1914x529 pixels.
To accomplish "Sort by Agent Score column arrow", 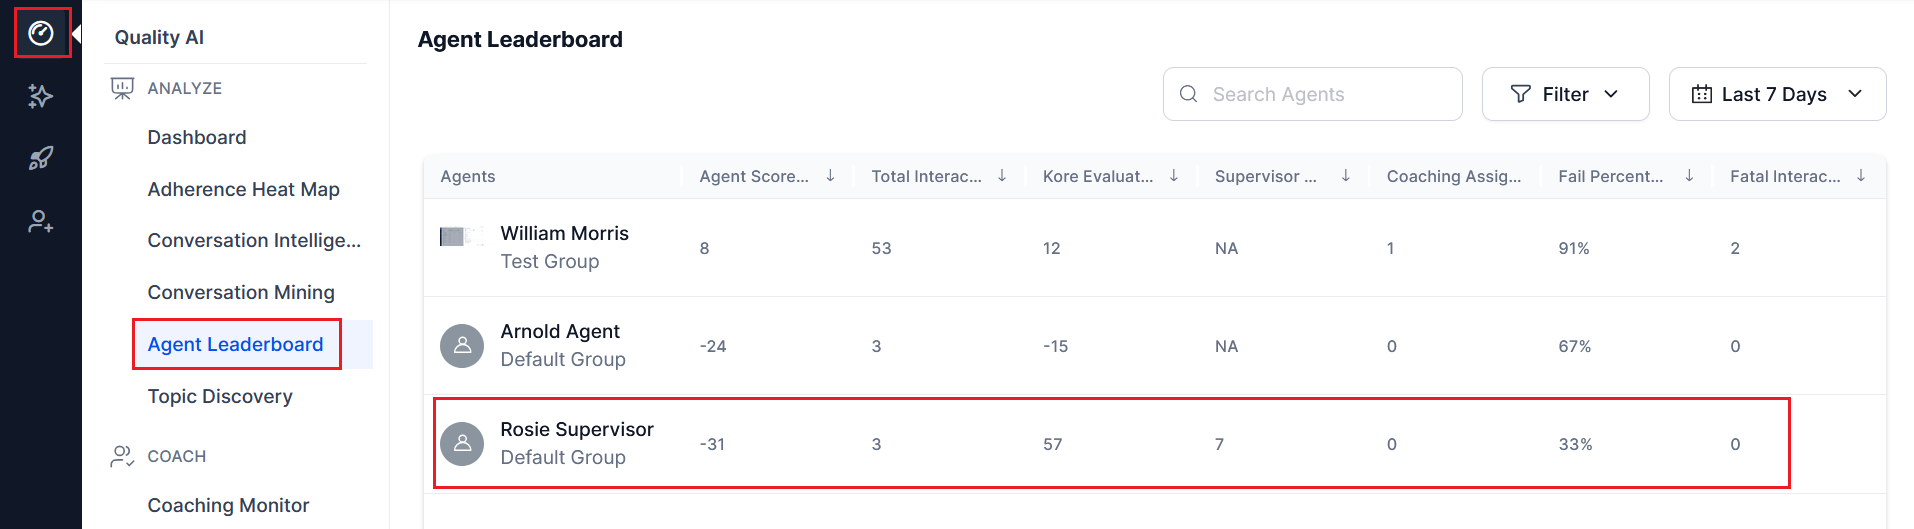I will [x=830, y=176].
